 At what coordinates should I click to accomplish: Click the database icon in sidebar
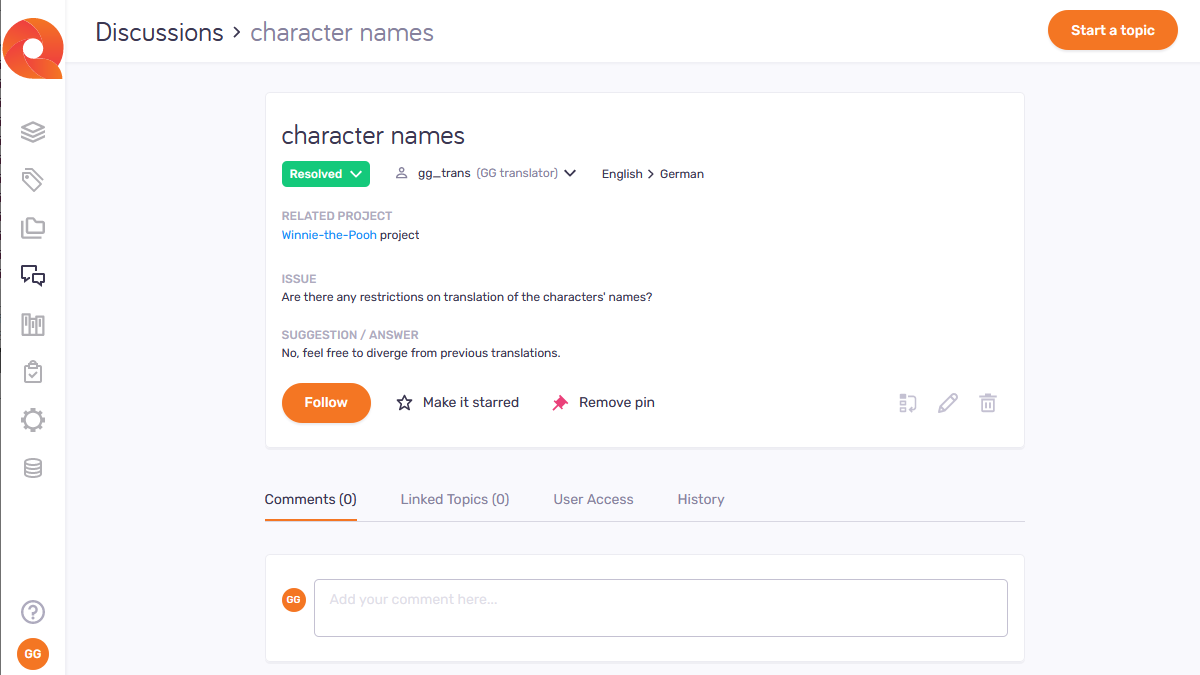(x=33, y=468)
